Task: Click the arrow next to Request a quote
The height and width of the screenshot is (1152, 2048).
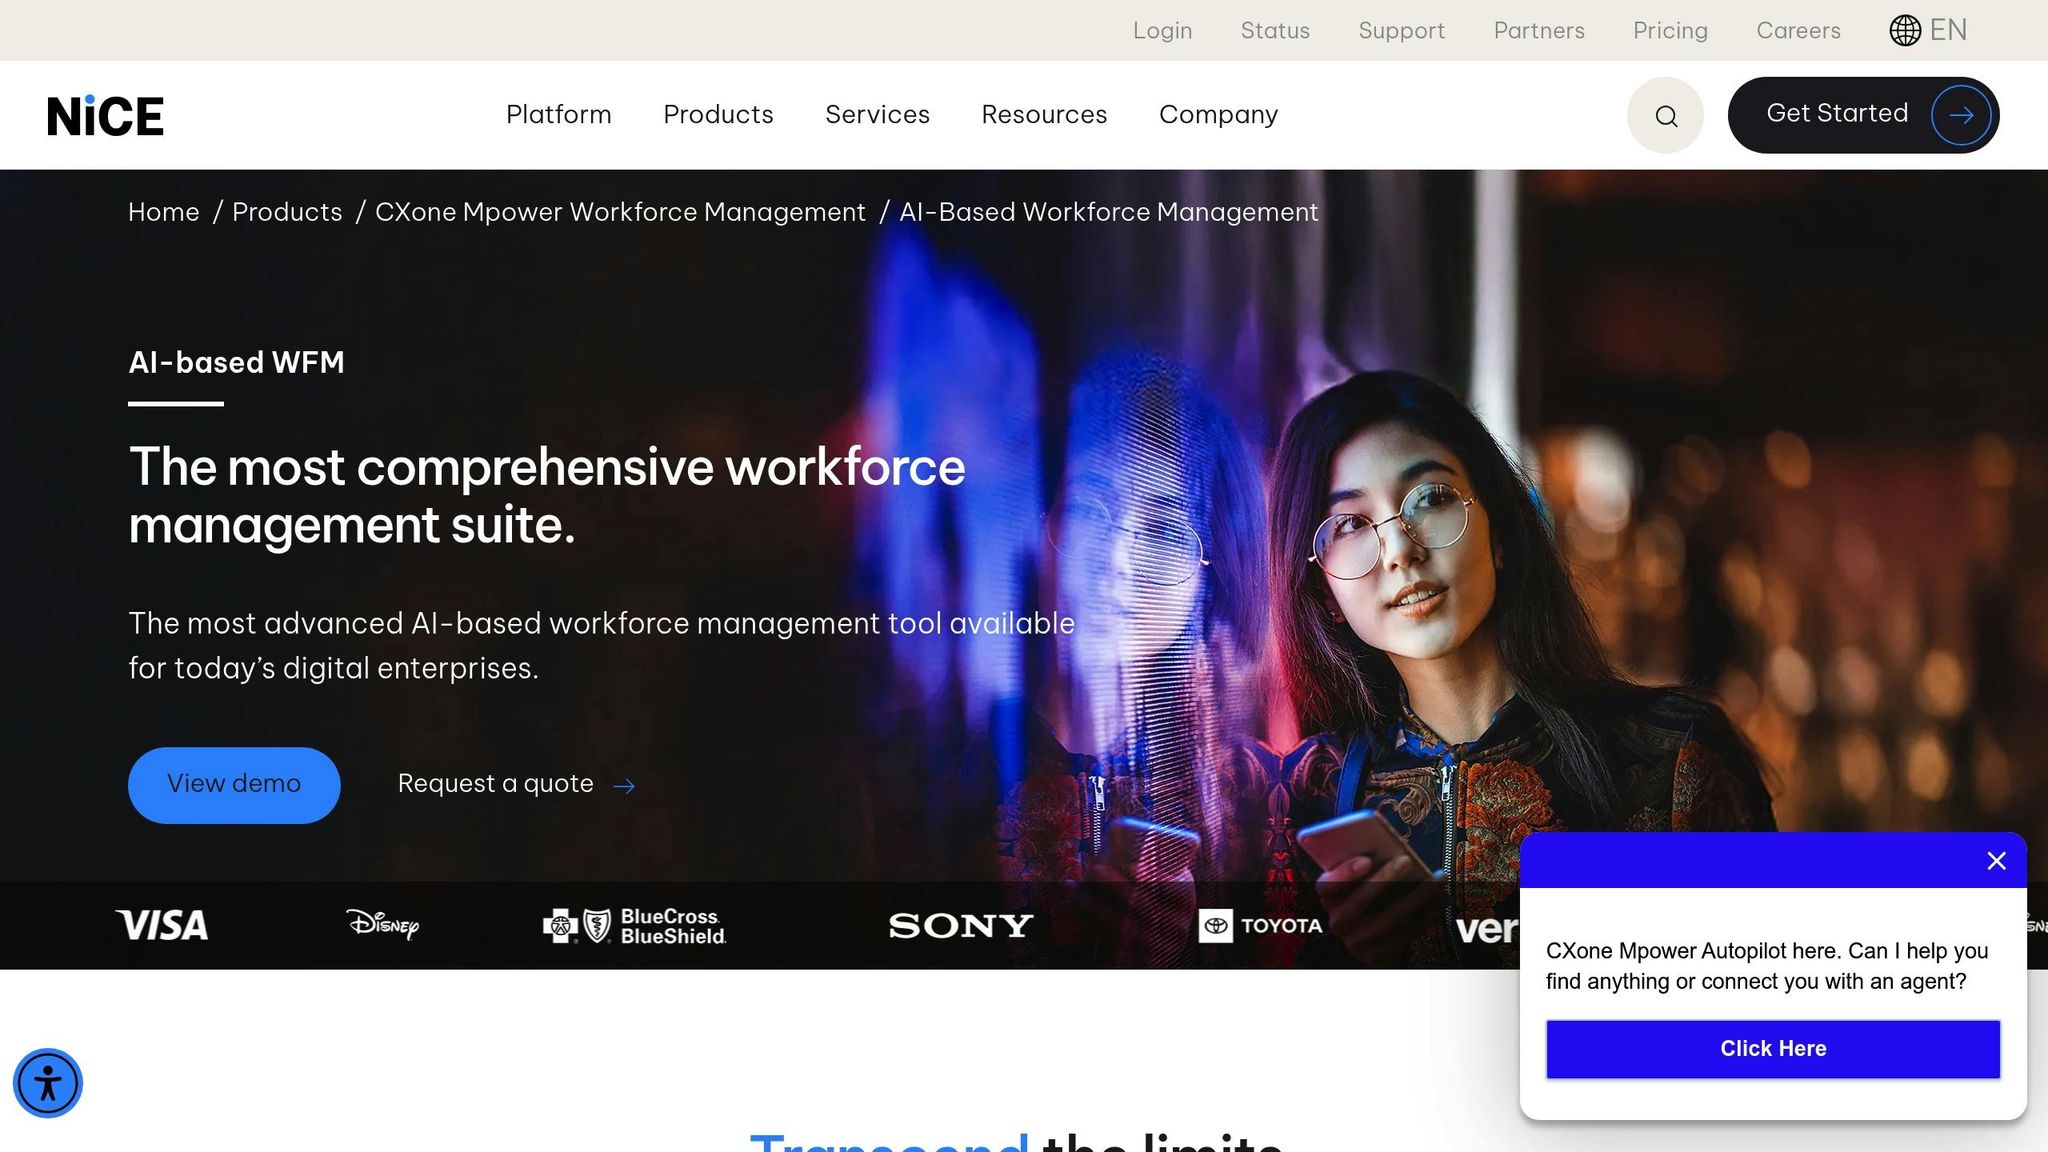Action: [624, 786]
